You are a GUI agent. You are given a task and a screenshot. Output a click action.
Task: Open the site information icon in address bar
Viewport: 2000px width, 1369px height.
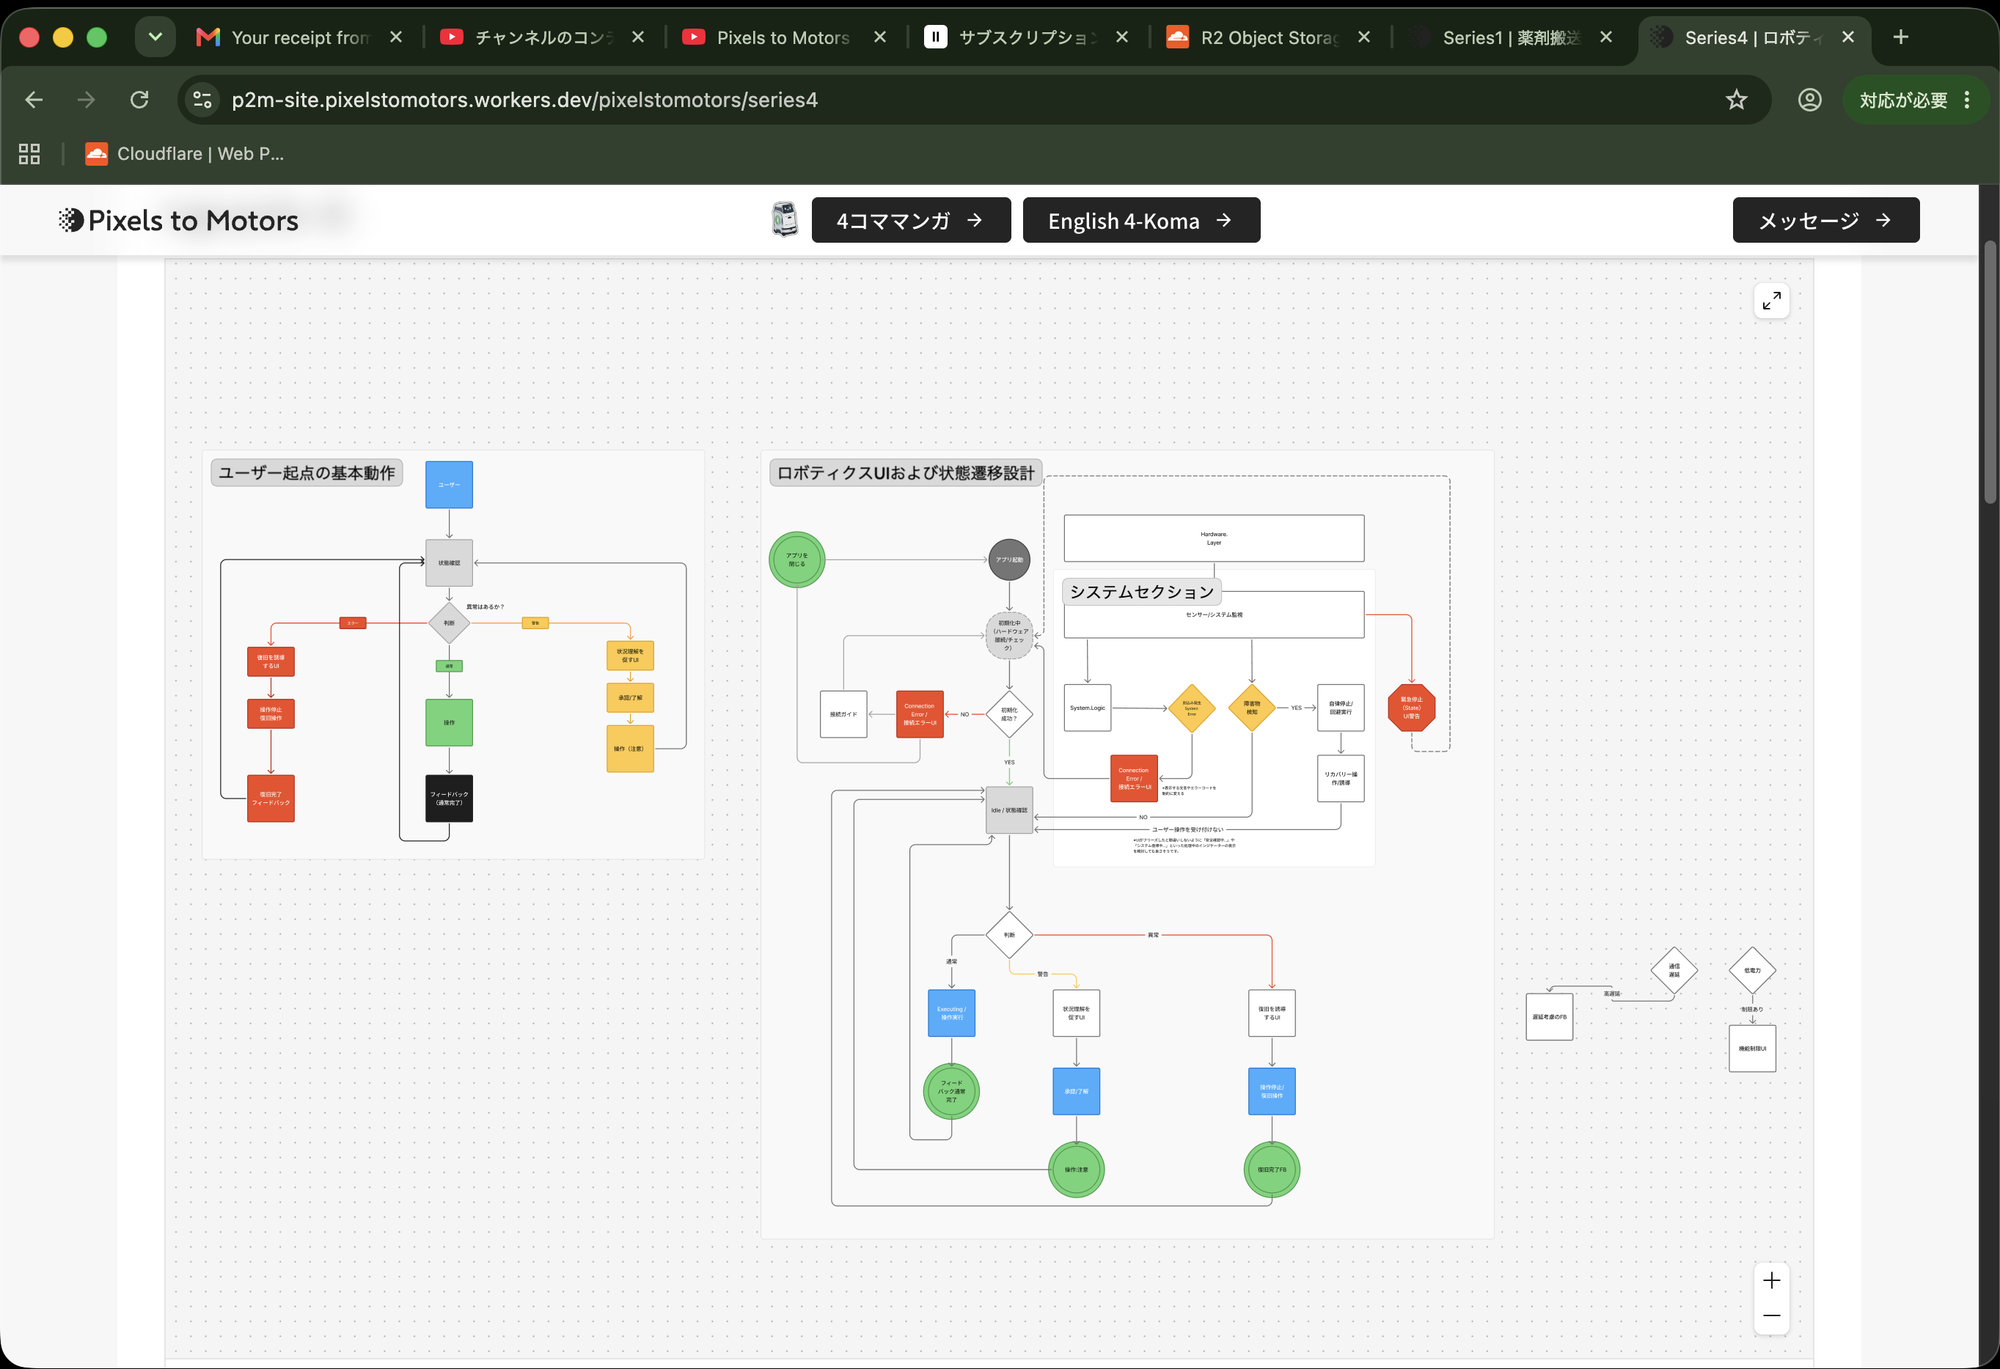203,100
